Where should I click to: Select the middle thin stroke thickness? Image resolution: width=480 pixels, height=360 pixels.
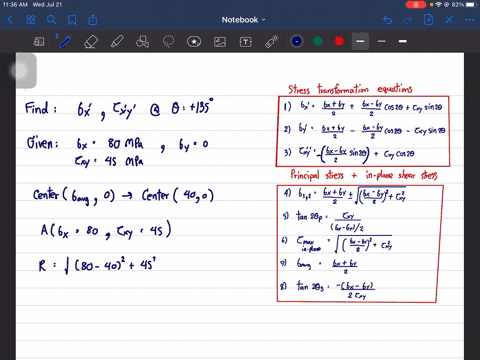[x=382, y=41]
